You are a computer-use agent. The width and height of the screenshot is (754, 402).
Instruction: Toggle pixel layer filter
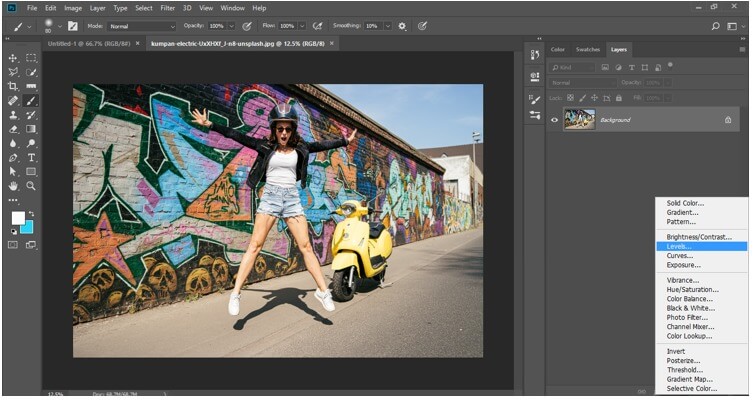[605, 68]
